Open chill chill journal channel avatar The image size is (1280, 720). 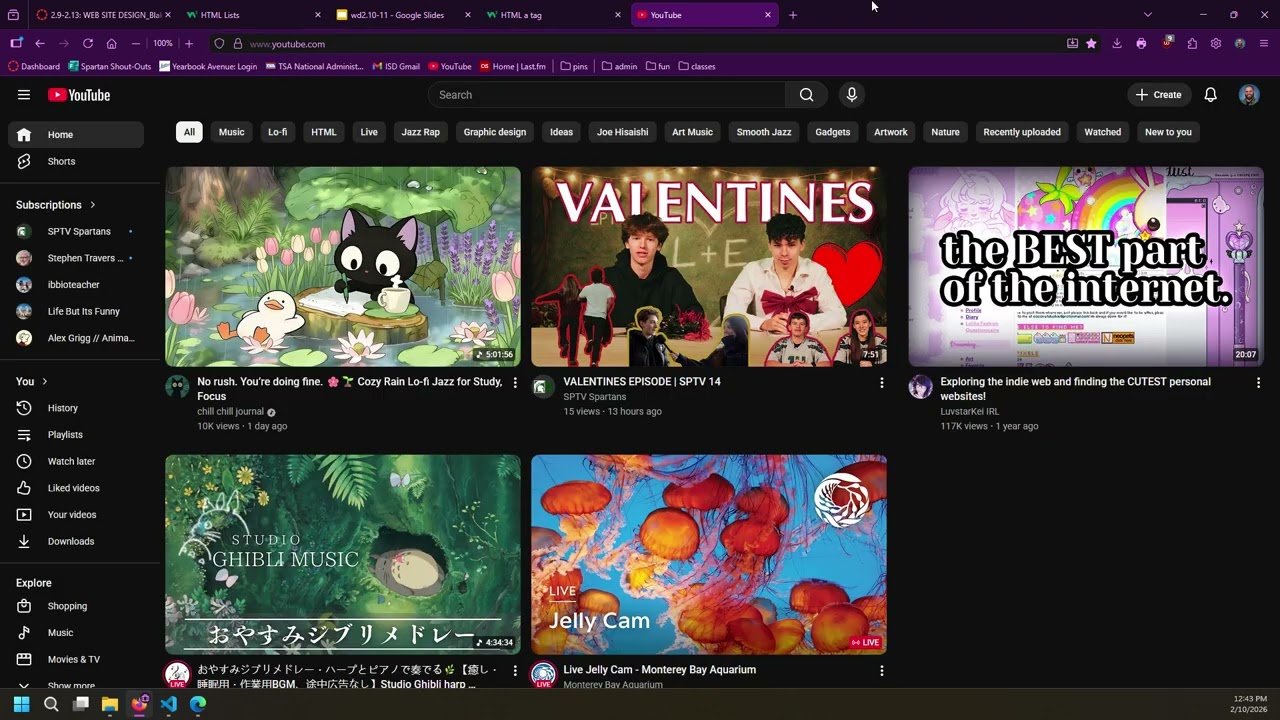click(177, 387)
